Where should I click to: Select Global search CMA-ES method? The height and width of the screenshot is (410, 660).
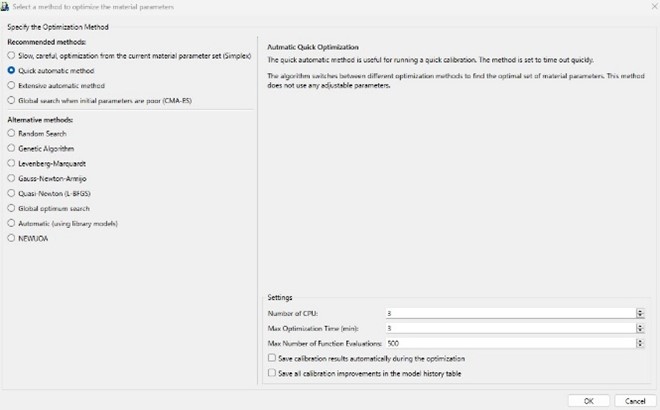tap(11, 100)
